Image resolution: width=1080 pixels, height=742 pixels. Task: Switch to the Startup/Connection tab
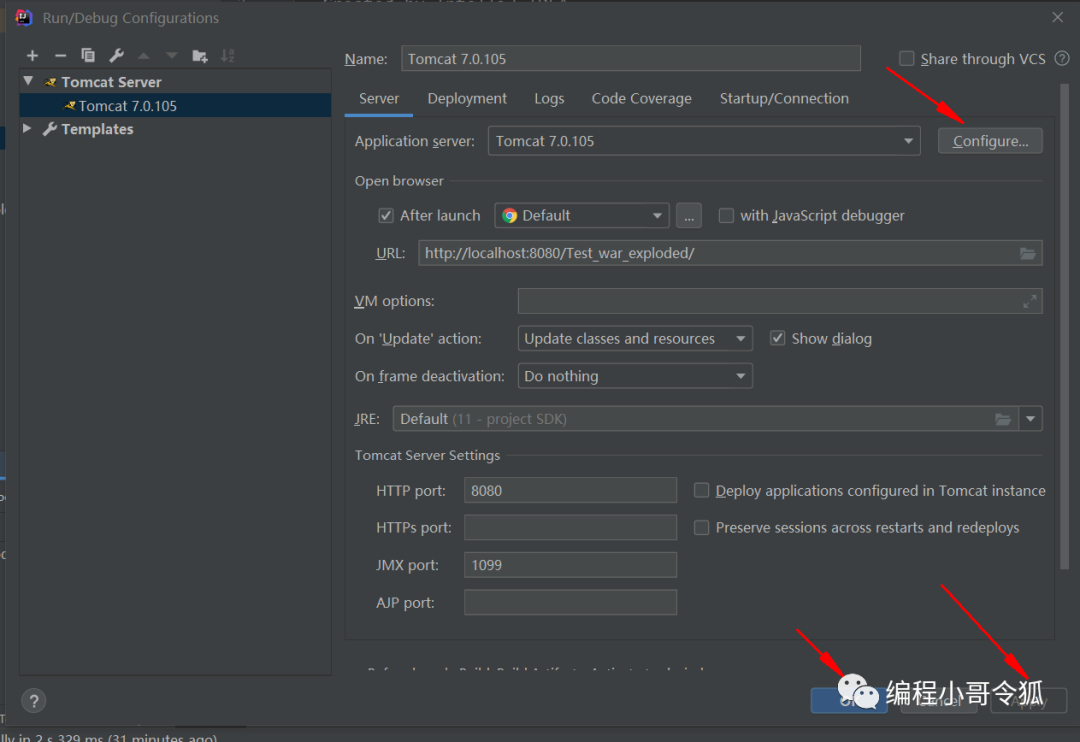coord(784,99)
